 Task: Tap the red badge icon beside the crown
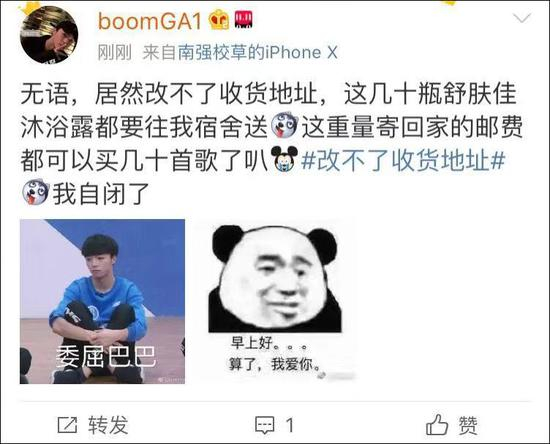pos(243,20)
